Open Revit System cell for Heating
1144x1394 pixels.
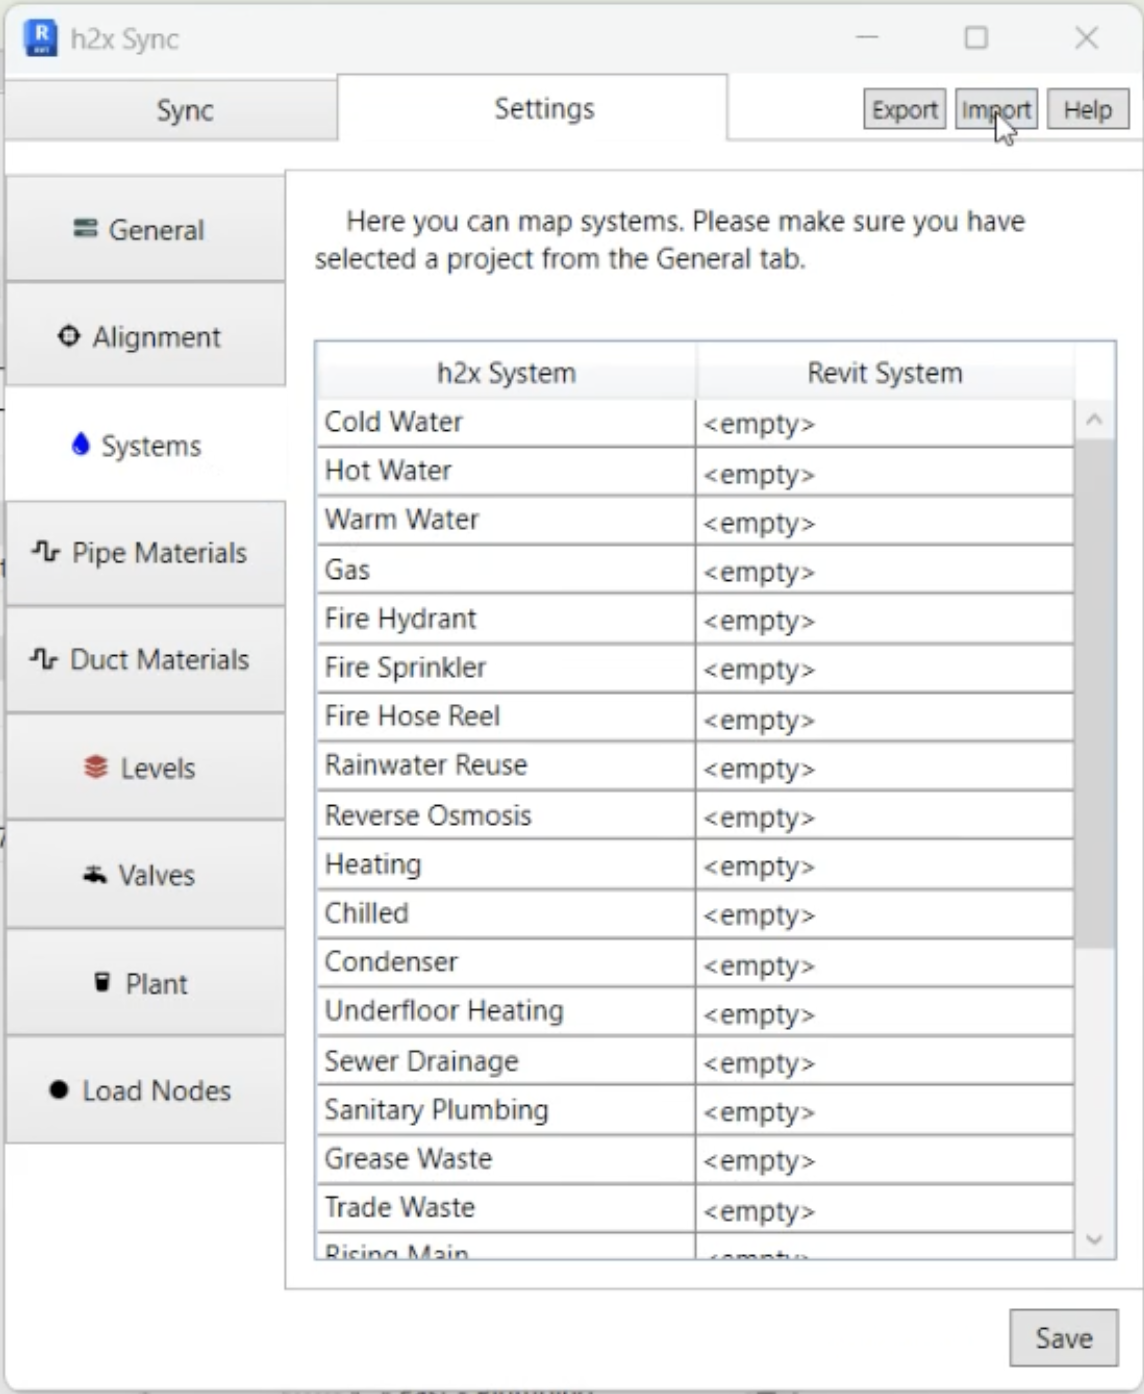tap(884, 865)
